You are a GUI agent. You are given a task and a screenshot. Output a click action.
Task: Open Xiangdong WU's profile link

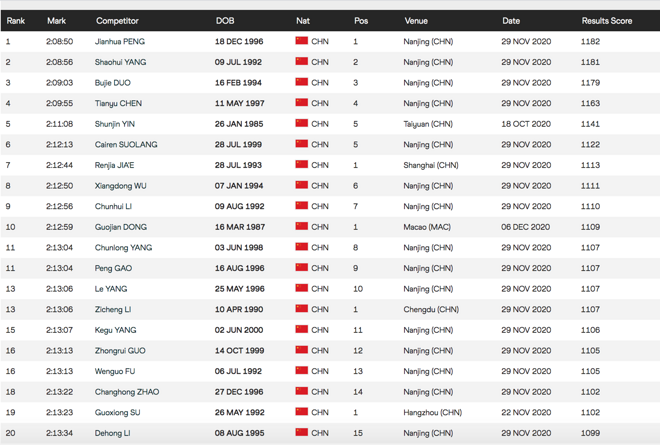point(120,186)
